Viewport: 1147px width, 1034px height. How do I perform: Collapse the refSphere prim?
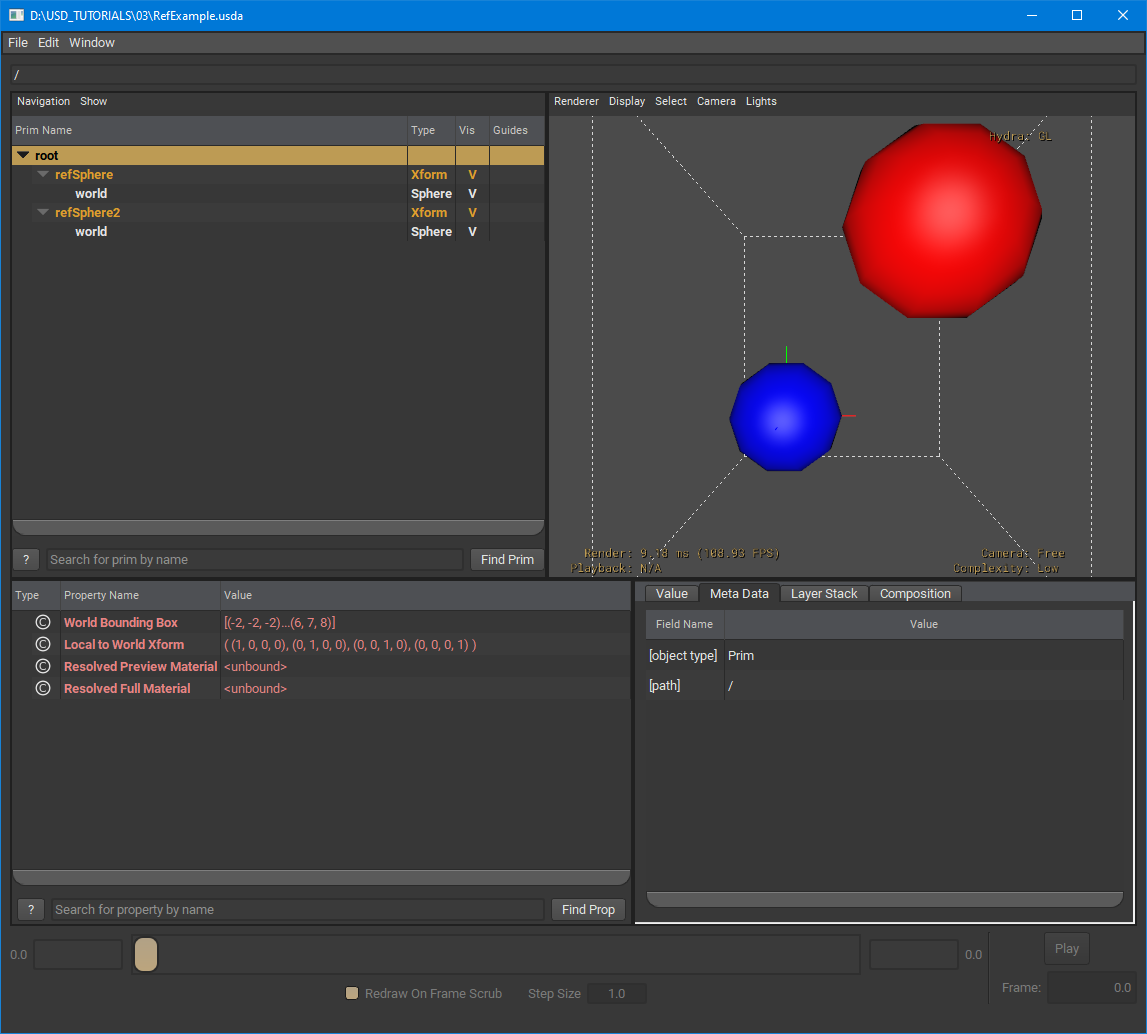click(x=42, y=174)
